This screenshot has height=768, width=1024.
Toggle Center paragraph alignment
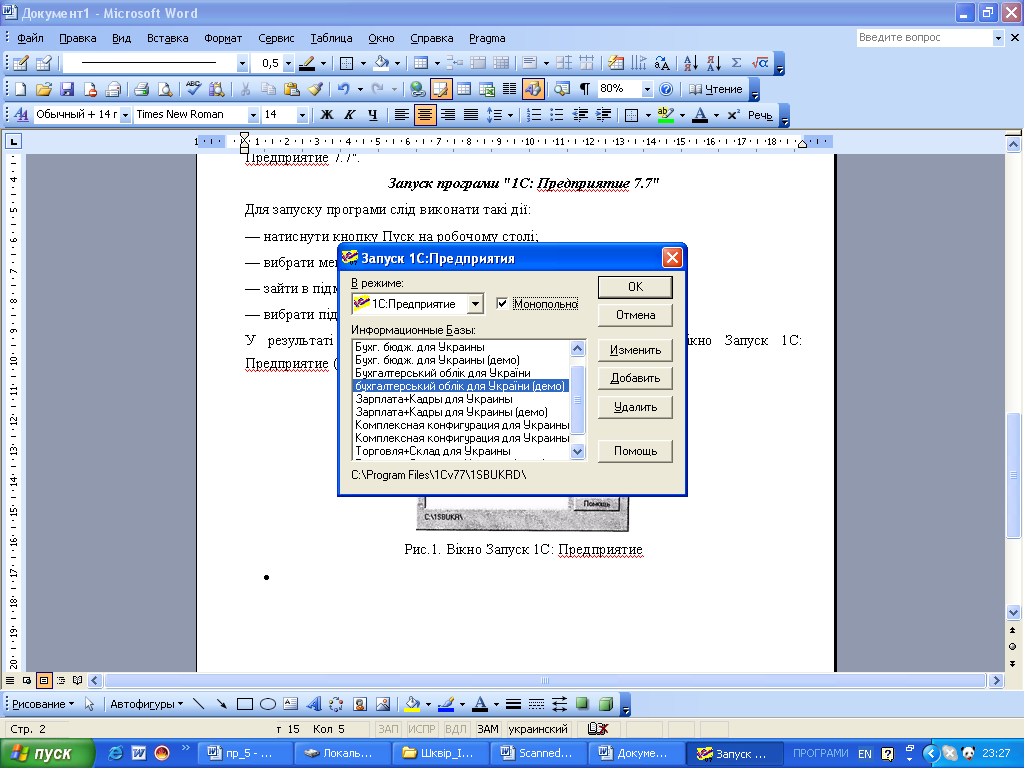pyautogui.click(x=424, y=115)
